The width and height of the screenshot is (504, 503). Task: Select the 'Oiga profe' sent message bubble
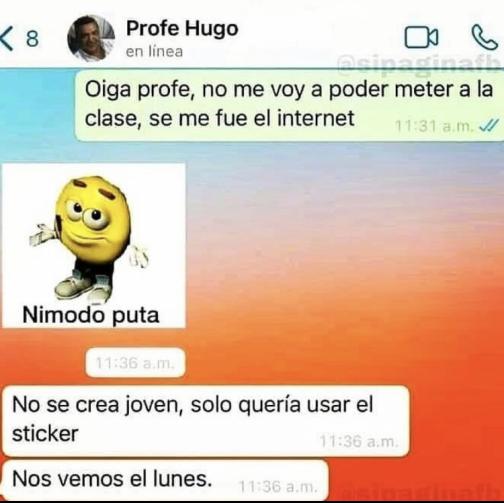[289, 106]
